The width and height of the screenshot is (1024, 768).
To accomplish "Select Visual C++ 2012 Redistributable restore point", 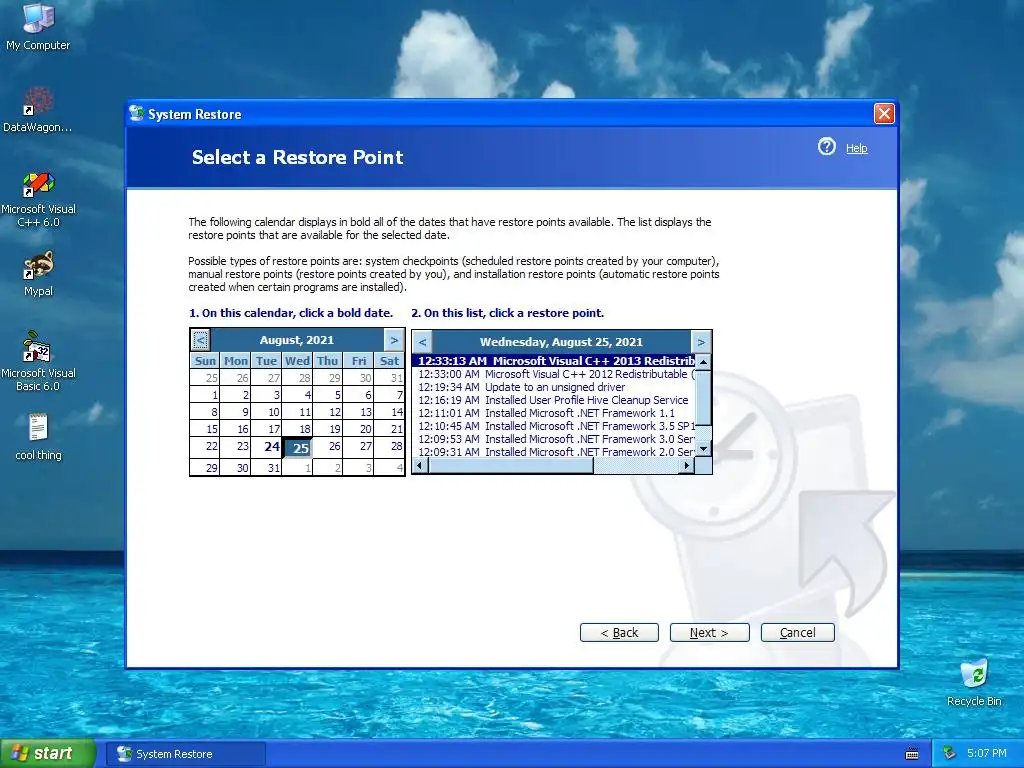I will 554,374.
